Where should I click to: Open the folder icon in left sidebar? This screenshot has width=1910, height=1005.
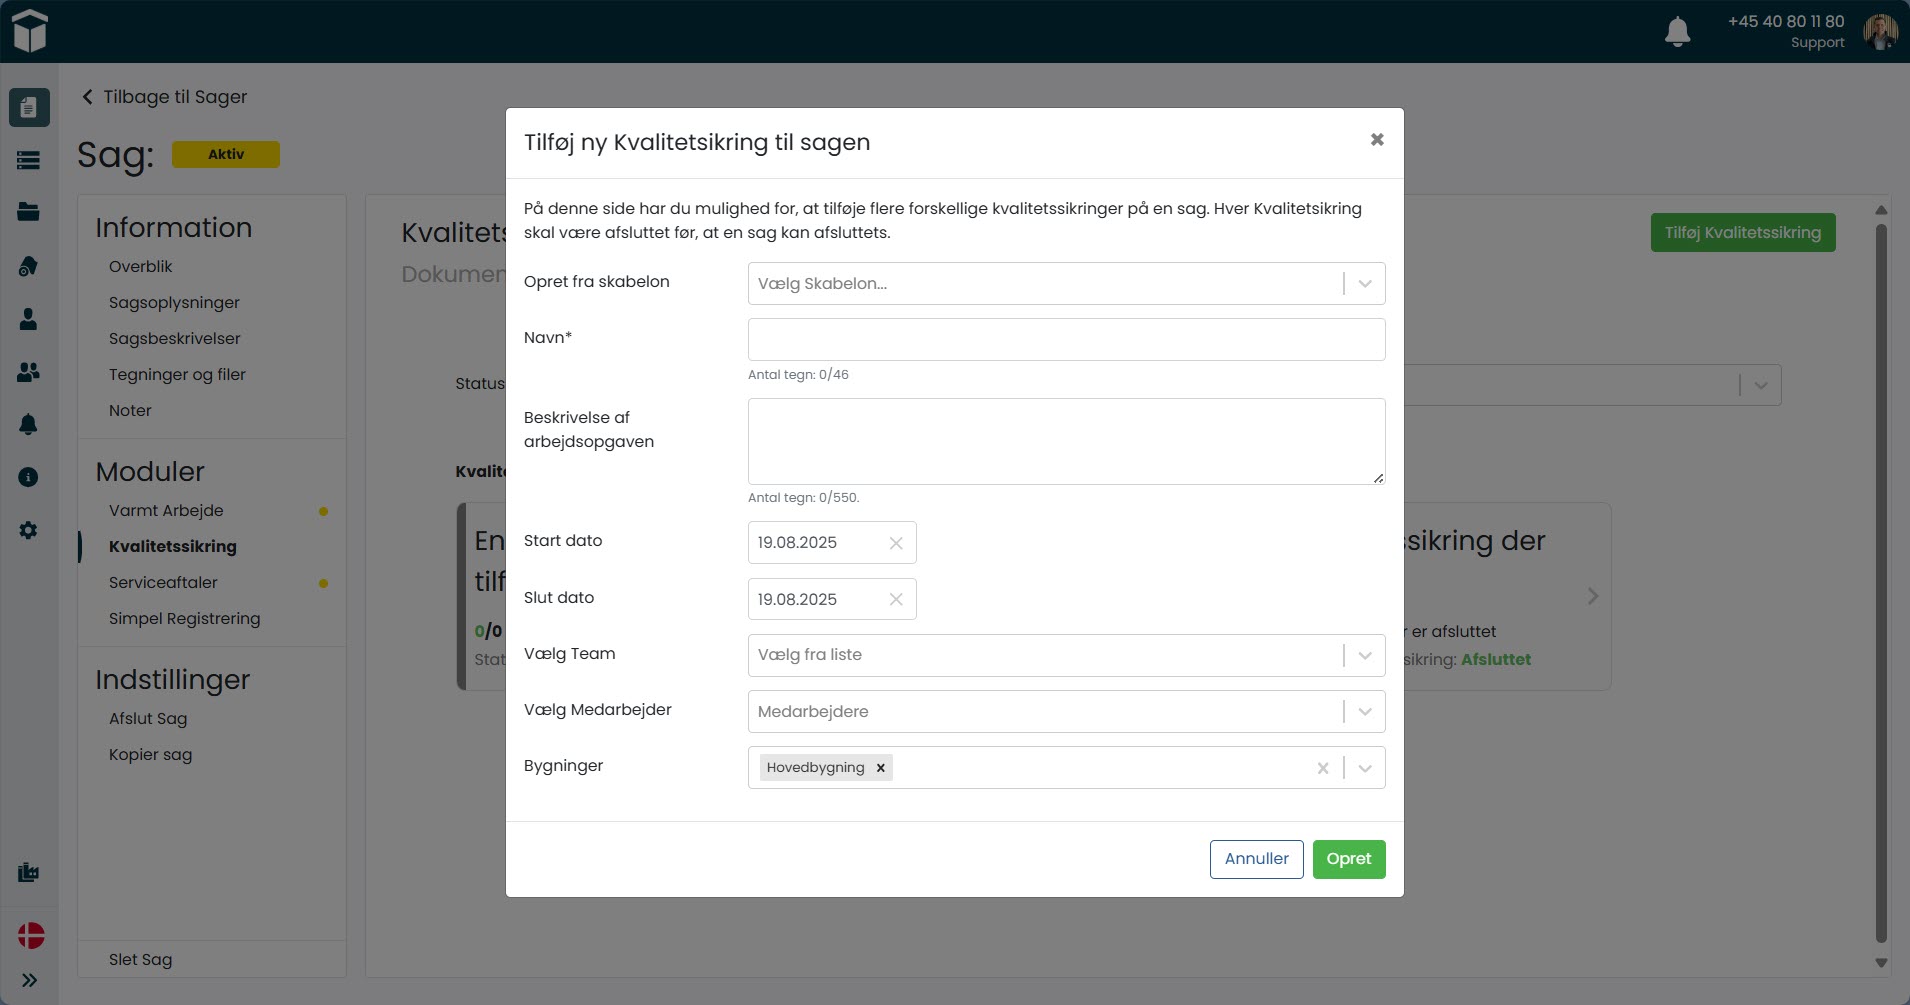pos(29,212)
